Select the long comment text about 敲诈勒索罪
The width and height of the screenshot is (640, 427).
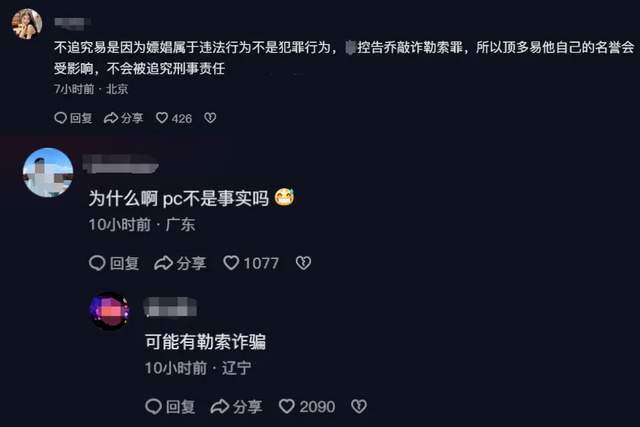tap(344, 58)
